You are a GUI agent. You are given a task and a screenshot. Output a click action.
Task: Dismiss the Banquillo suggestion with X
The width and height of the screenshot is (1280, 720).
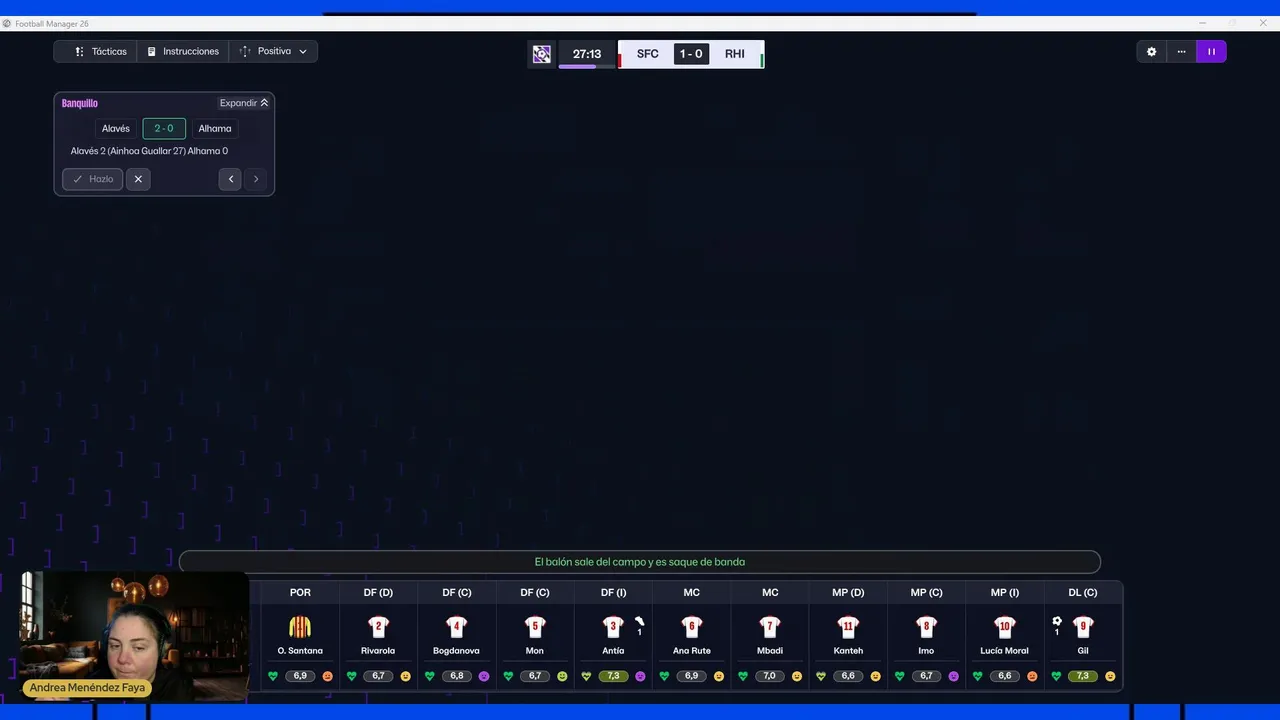pyautogui.click(x=138, y=179)
